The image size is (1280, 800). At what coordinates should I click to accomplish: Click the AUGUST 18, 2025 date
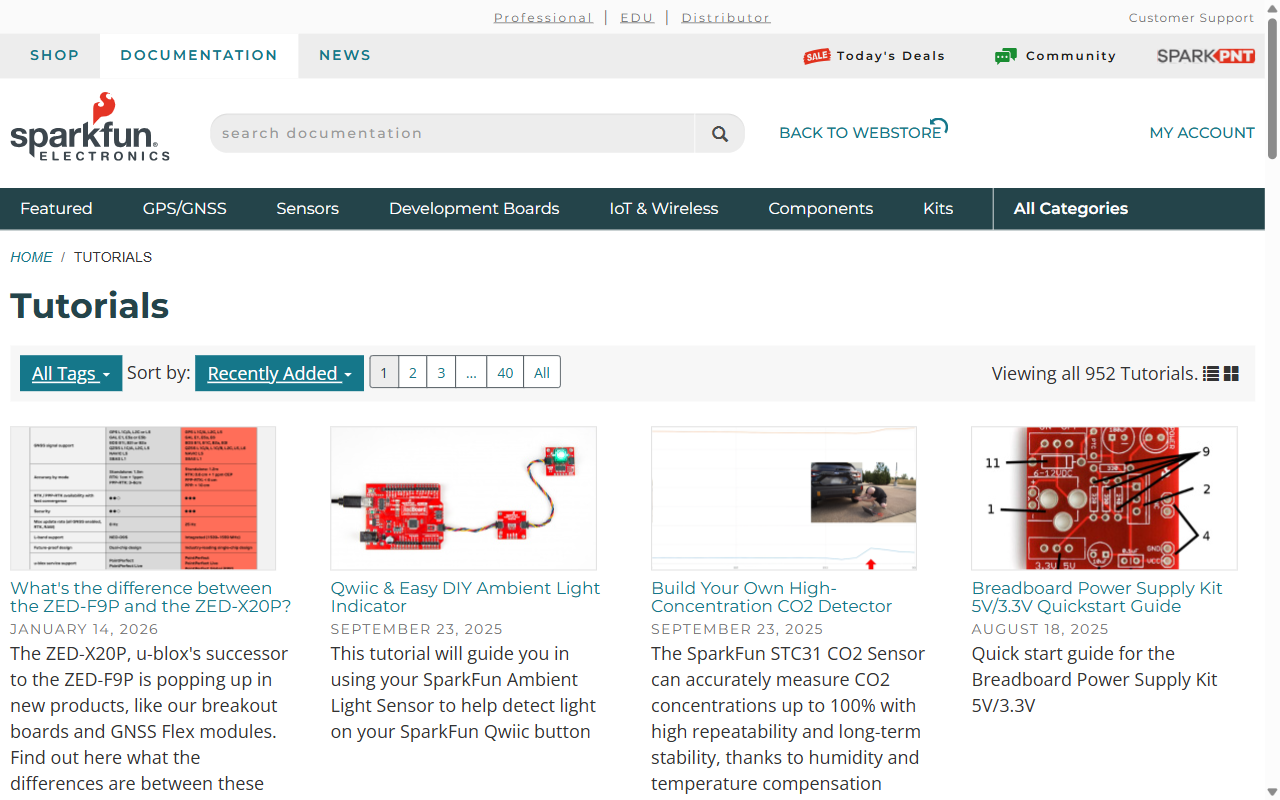[1040, 629]
